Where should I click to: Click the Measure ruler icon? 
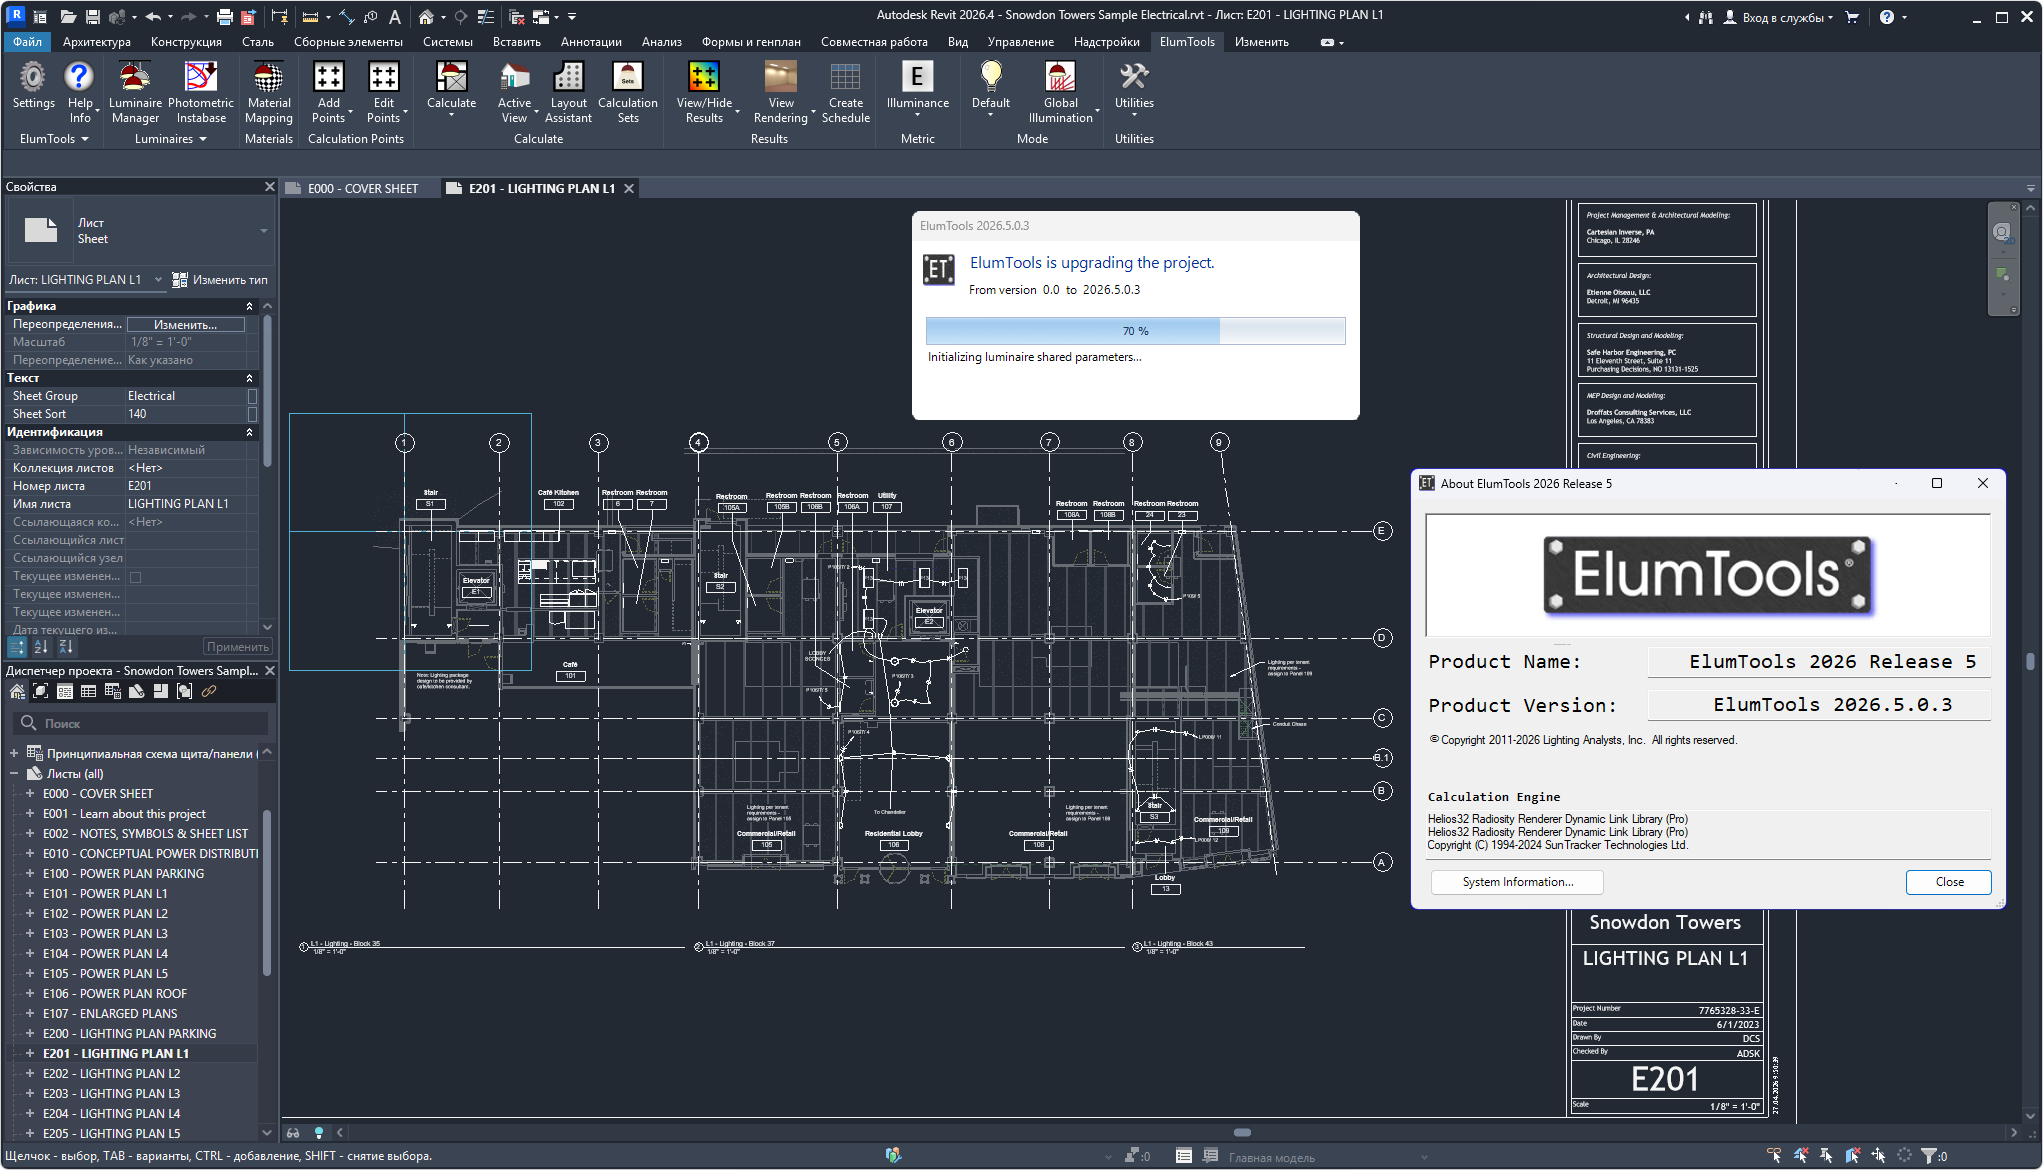pos(310,17)
